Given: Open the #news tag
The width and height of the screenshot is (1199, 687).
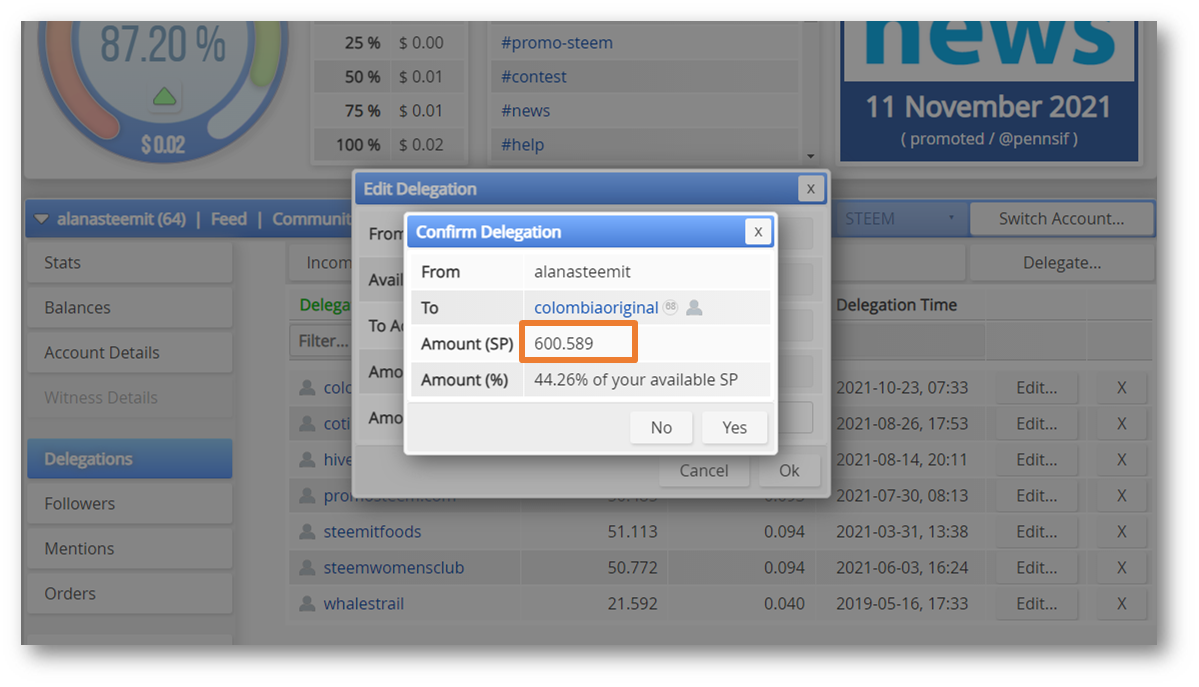Looking at the screenshot, I should click(x=525, y=111).
